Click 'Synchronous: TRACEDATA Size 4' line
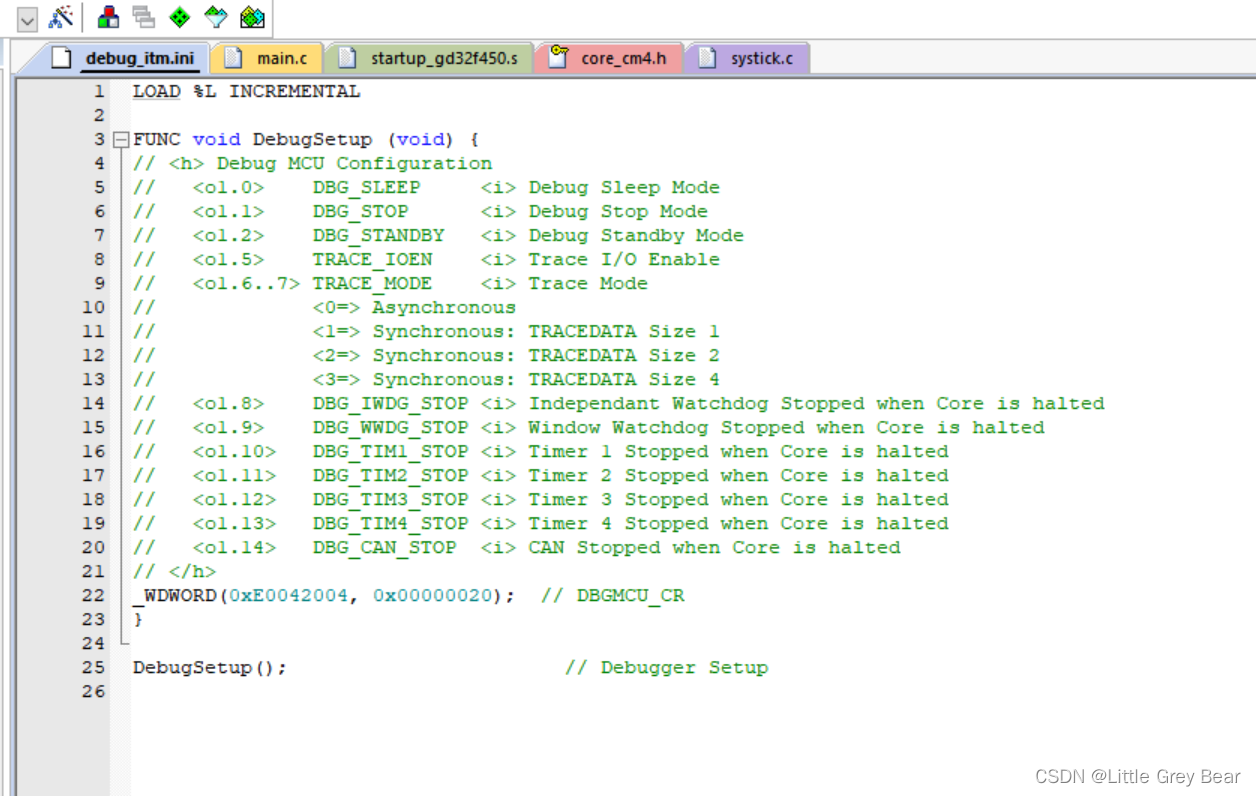The image size is (1256, 796). [426, 379]
